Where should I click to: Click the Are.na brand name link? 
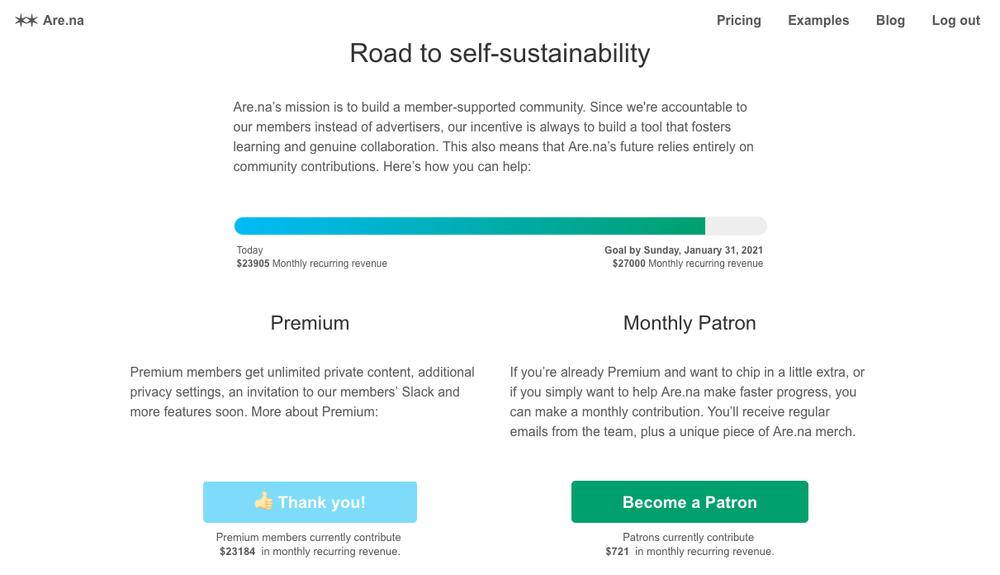click(63, 20)
